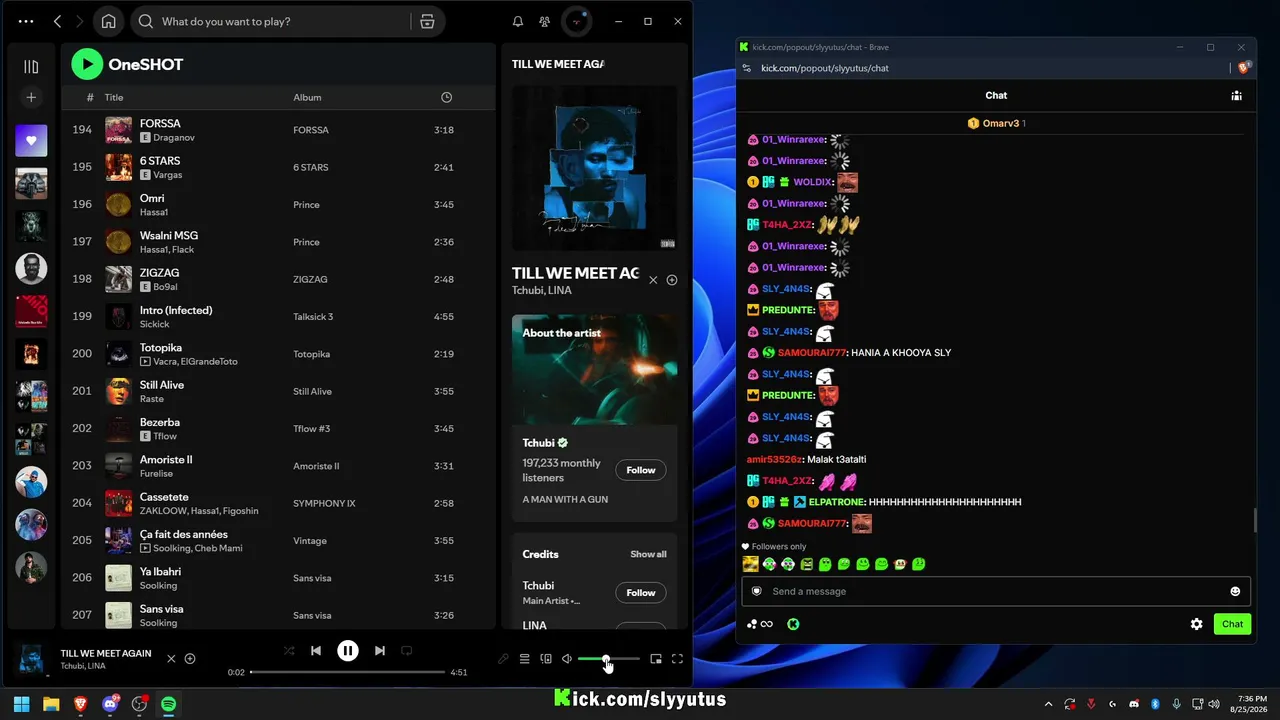Open the Spotify app on the taskbar

168,704
